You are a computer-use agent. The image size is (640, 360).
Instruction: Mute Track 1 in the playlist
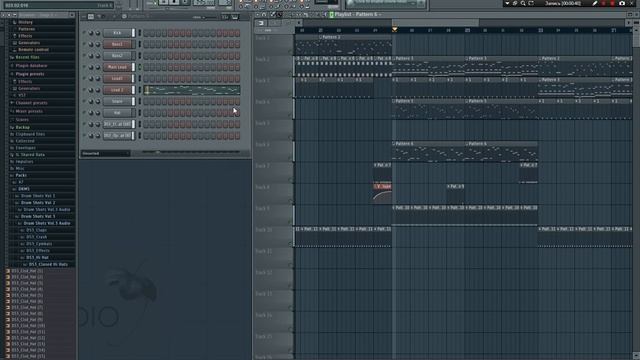coord(291,52)
